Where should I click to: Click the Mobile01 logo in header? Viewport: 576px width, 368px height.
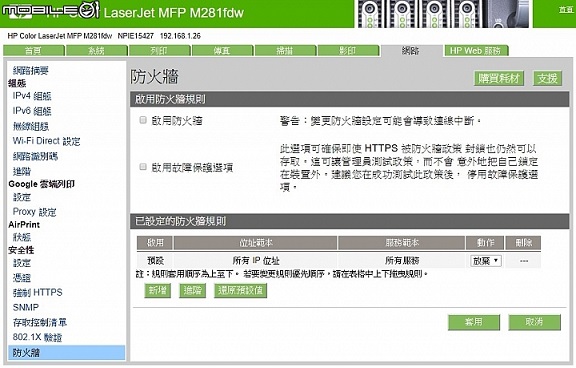[x=51, y=10]
